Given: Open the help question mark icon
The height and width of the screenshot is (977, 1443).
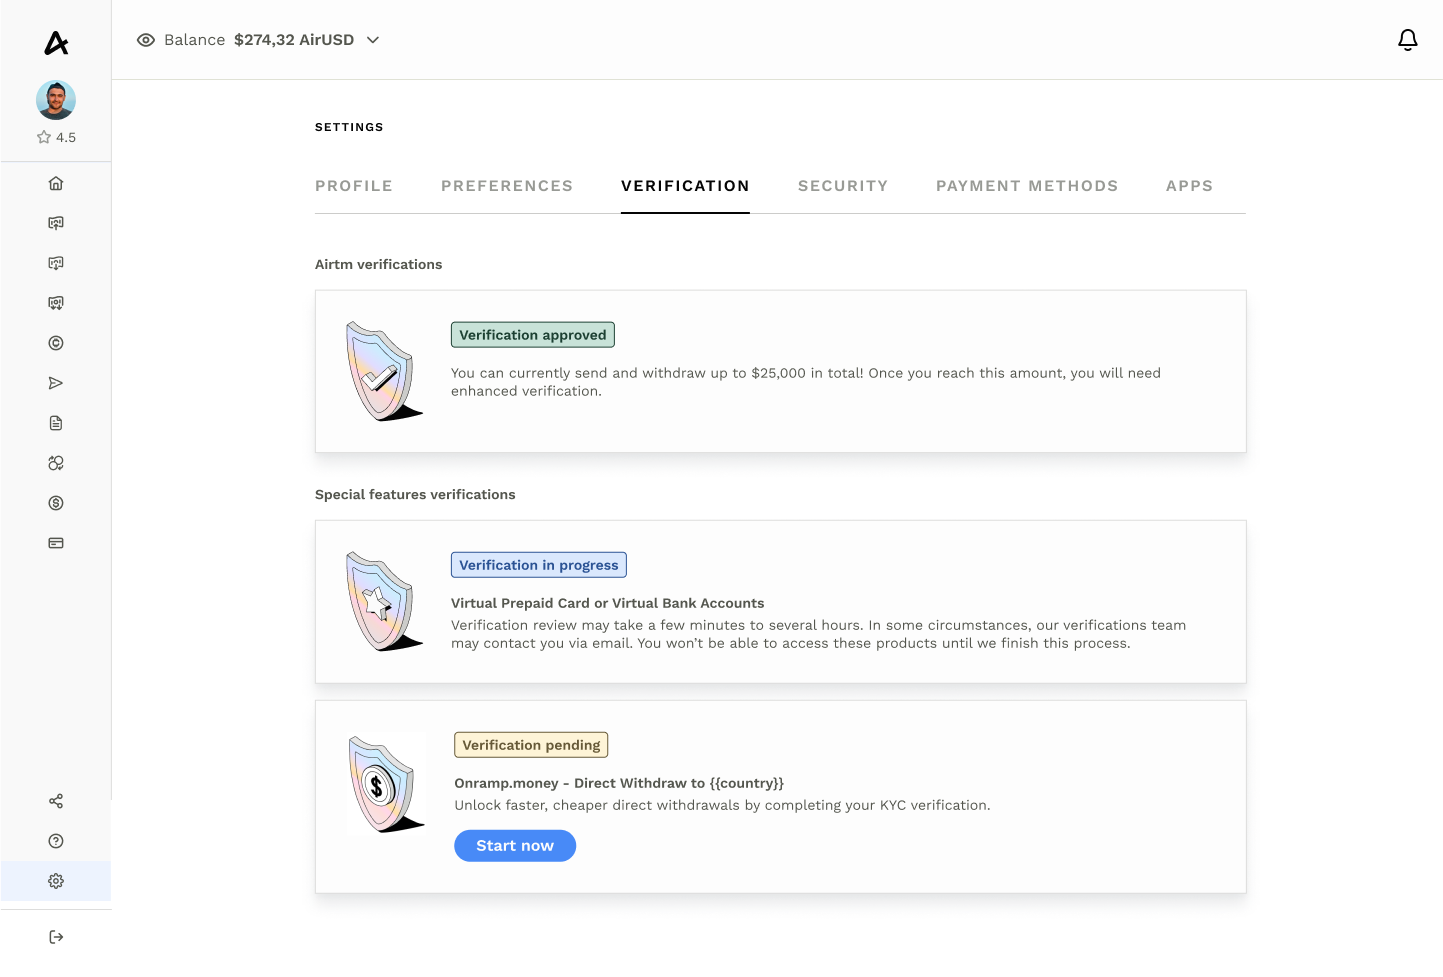Looking at the screenshot, I should point(56,841).
